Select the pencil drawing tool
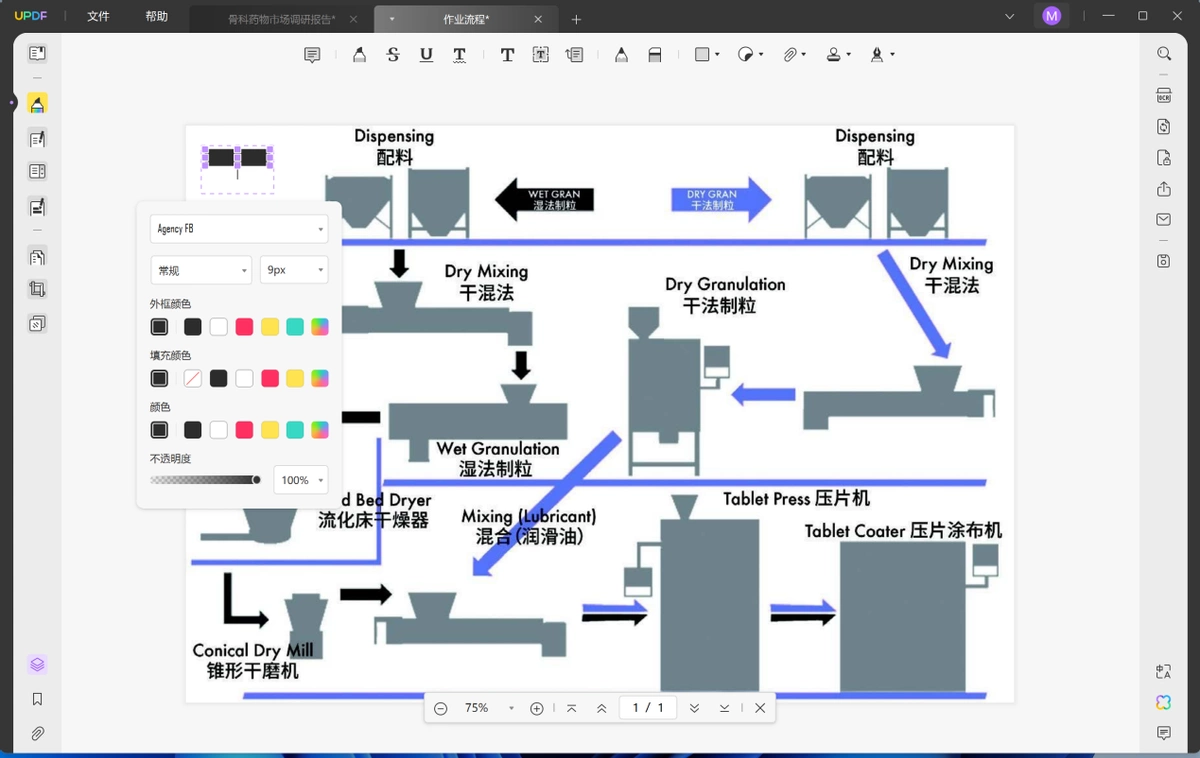 point(621,55)
